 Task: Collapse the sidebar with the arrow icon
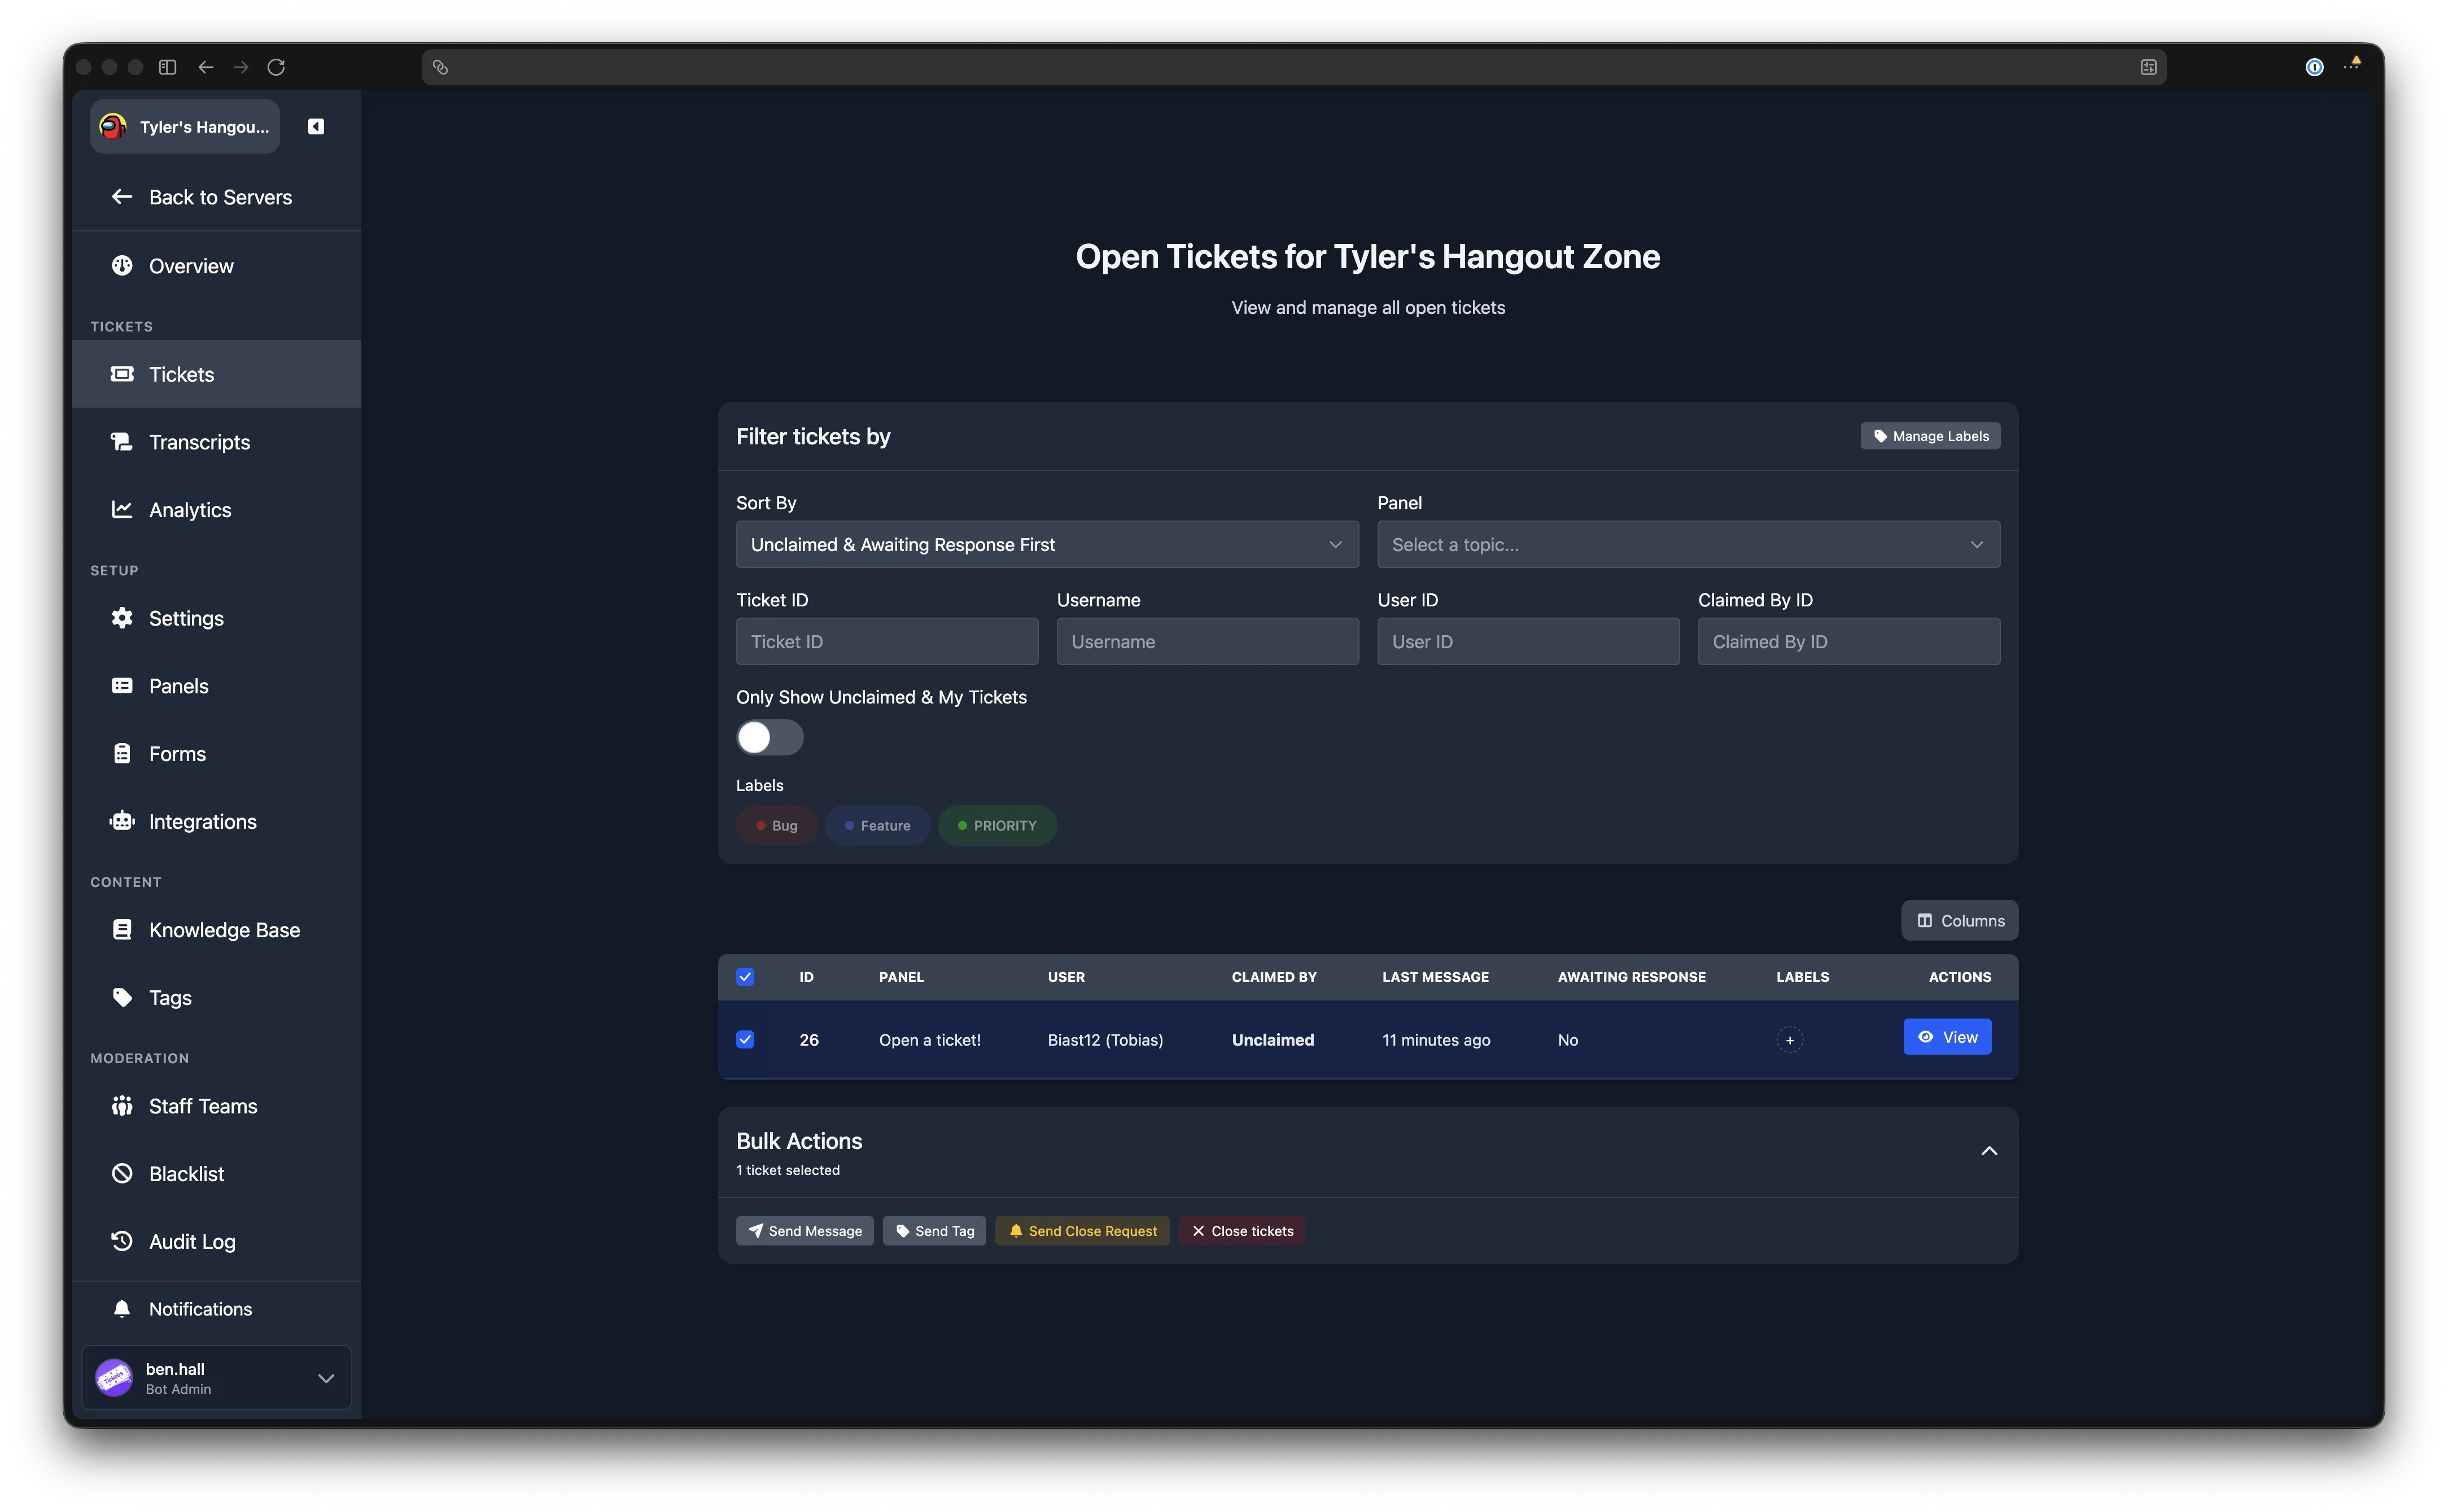tap(316, 126)
